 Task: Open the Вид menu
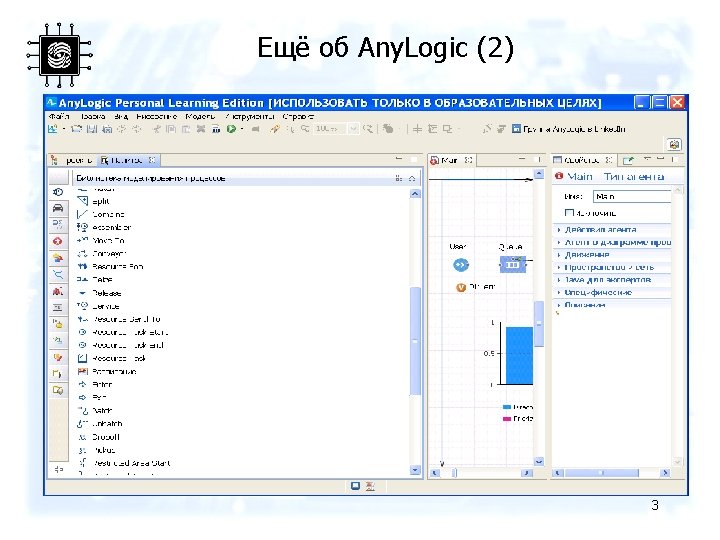pos(121,117)
